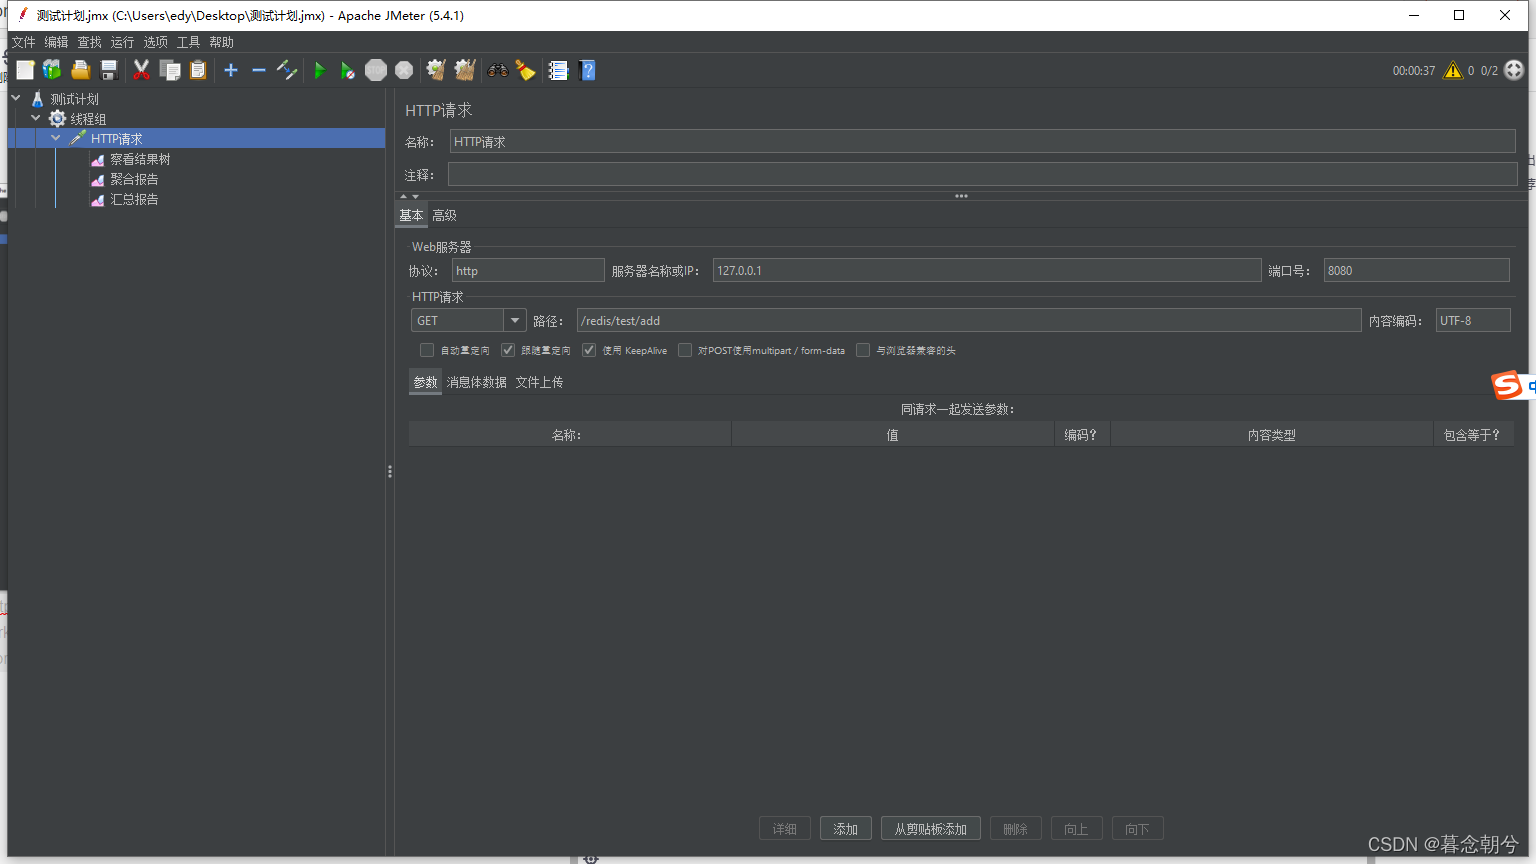Open Search with the binoculars icon

coord(497,70)
